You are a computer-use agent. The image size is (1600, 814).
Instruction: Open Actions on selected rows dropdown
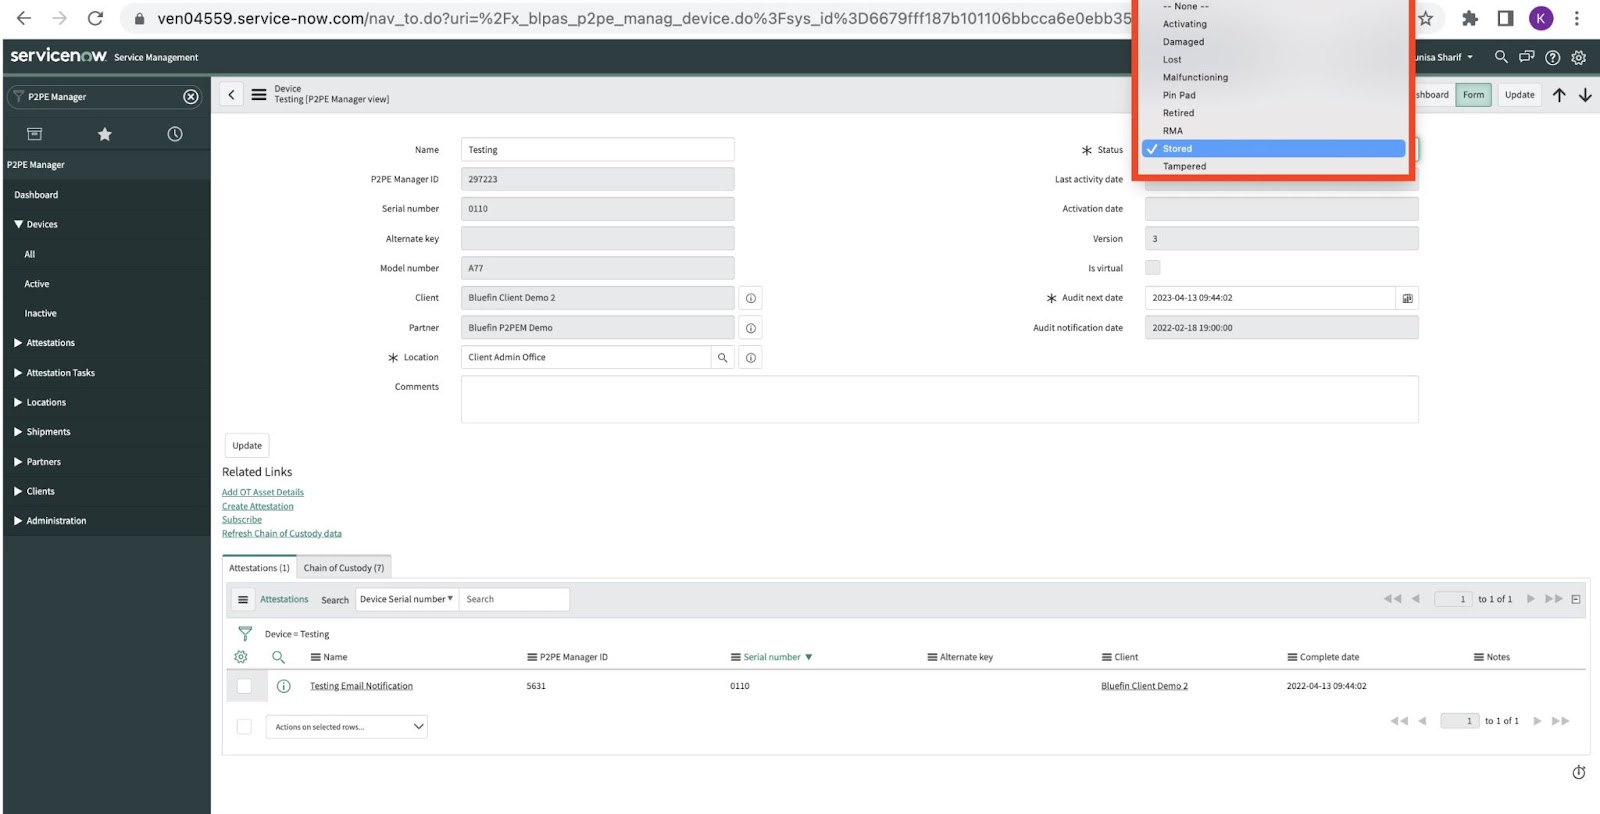346,727
